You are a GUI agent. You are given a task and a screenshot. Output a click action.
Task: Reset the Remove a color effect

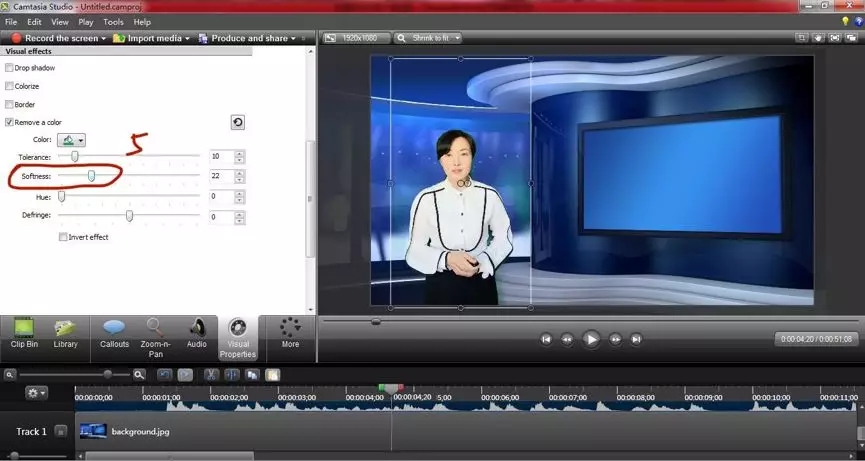[x=237, y=122]
